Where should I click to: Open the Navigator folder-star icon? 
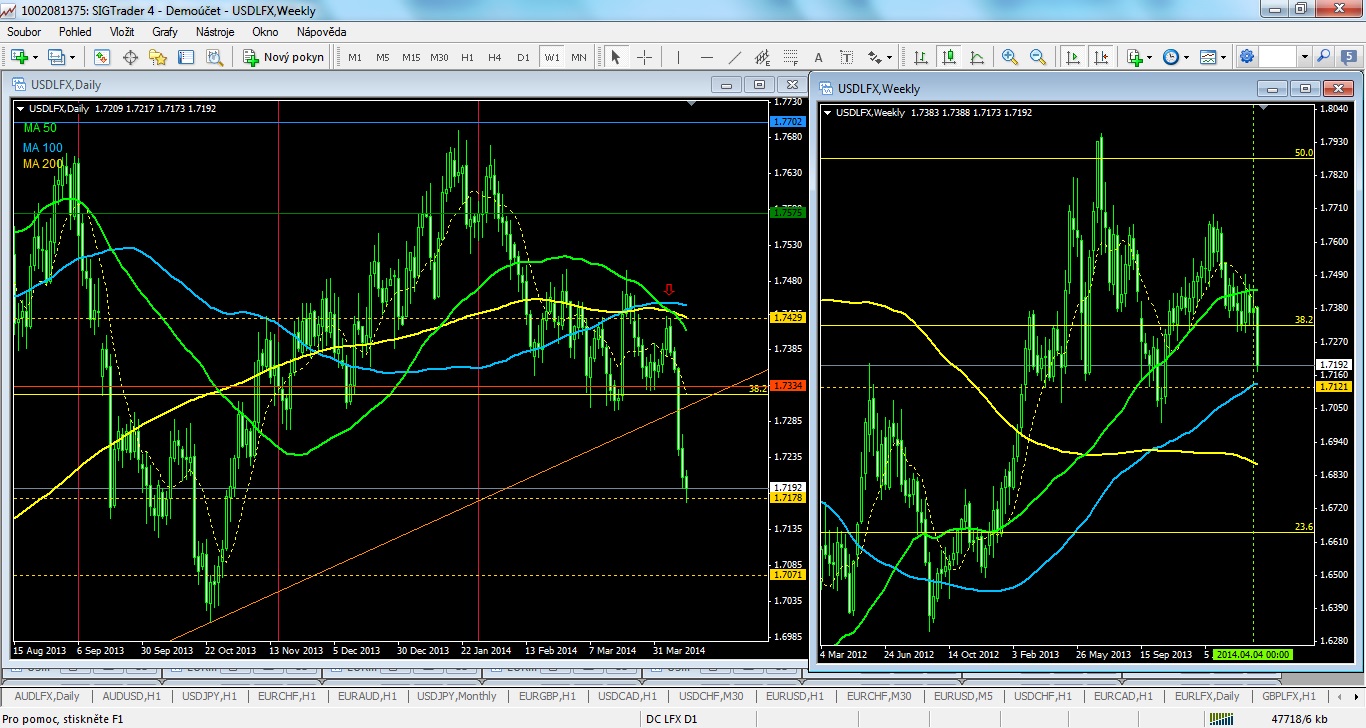coord(158,57)
